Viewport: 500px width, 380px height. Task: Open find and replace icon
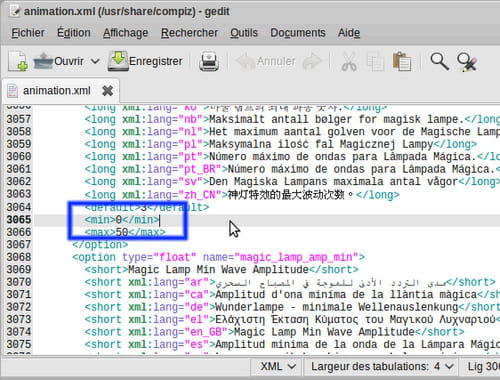[467, 62]
